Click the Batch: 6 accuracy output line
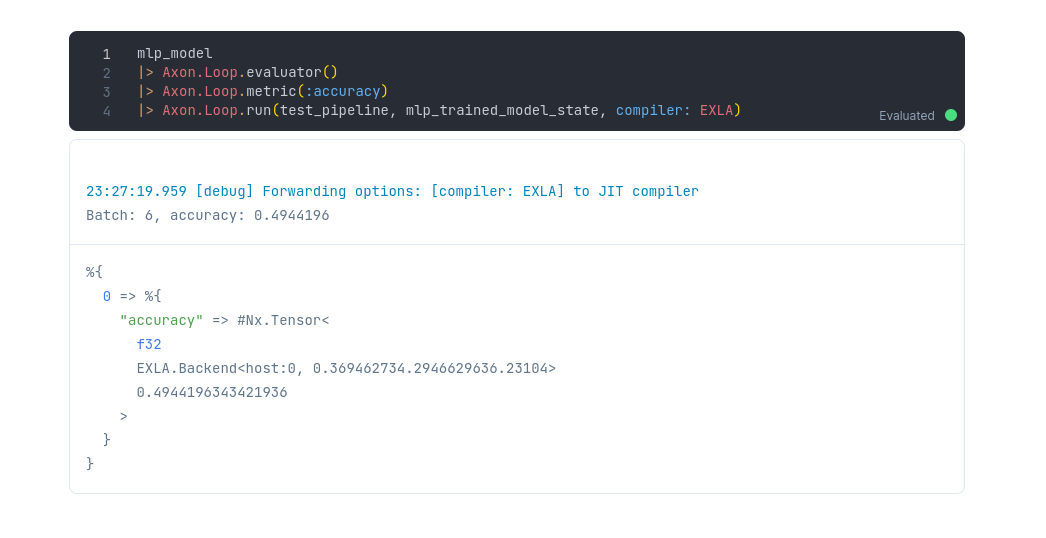 click(x=207, y=216)
